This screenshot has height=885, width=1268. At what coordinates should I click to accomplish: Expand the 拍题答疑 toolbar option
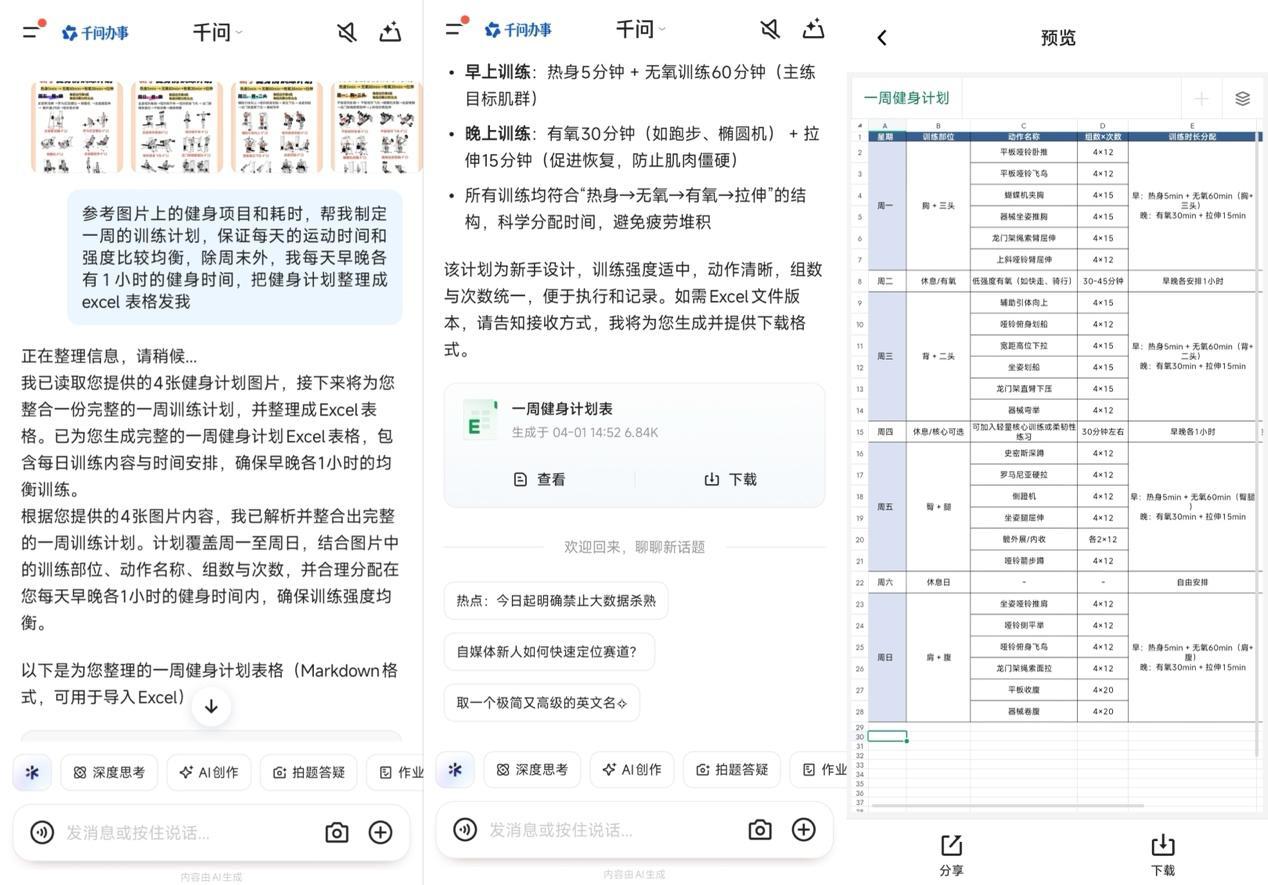click(310, 770)
